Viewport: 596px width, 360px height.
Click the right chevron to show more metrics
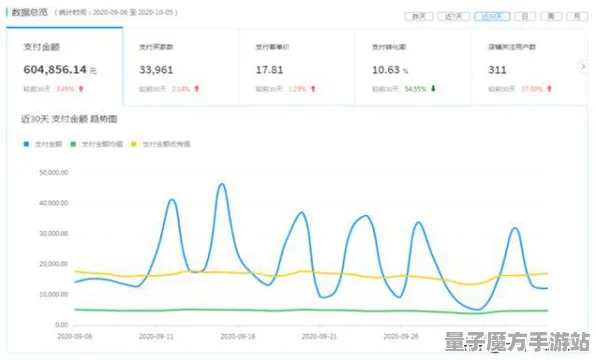pos(583,67)
